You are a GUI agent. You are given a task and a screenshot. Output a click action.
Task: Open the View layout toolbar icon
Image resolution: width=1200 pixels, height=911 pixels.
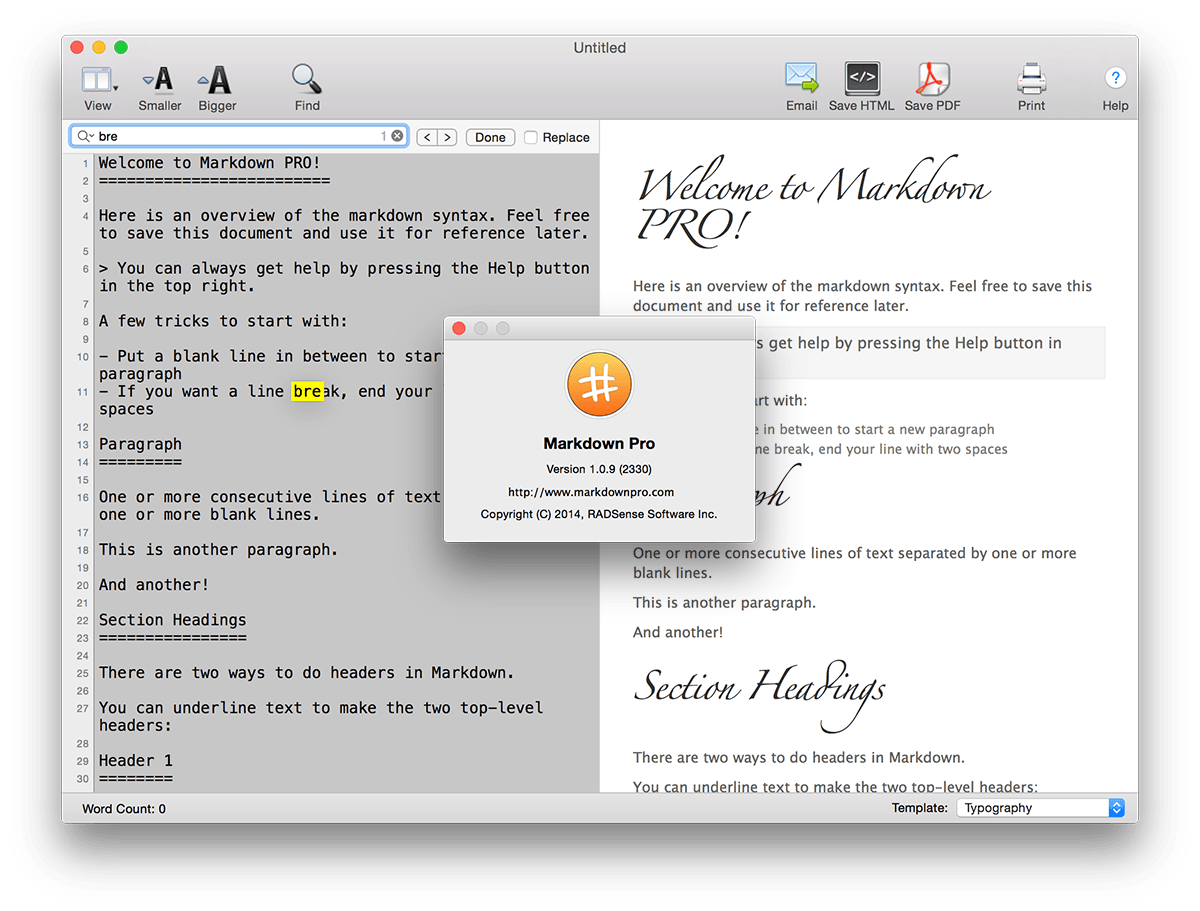(x=99, y=79)
